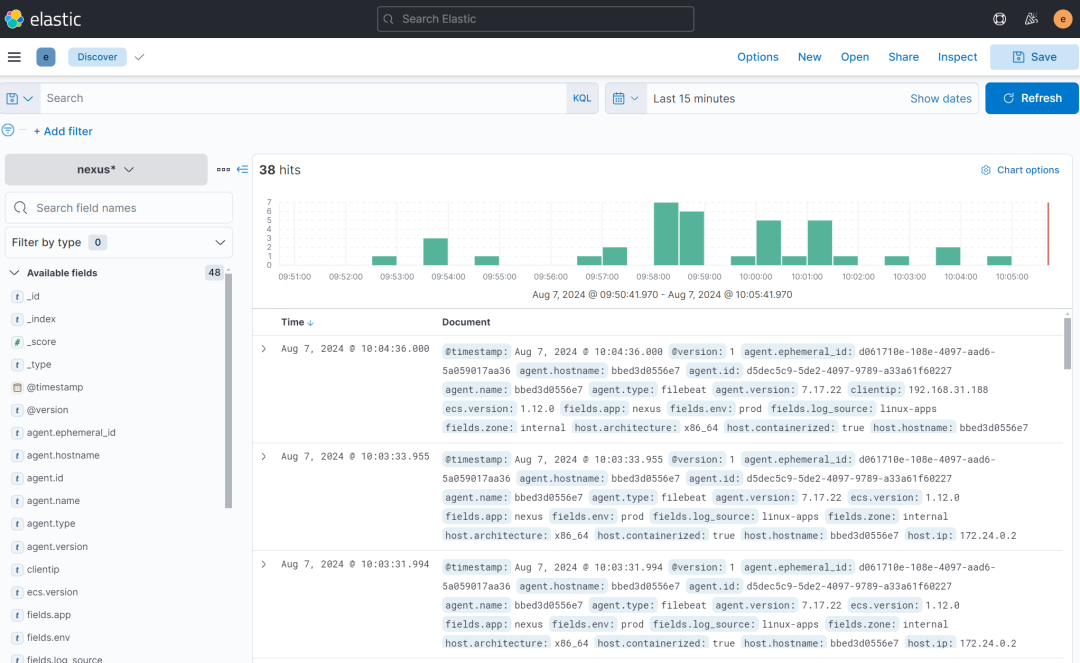
Task: Click the clientip field type icon
Action: click(17, 569)
